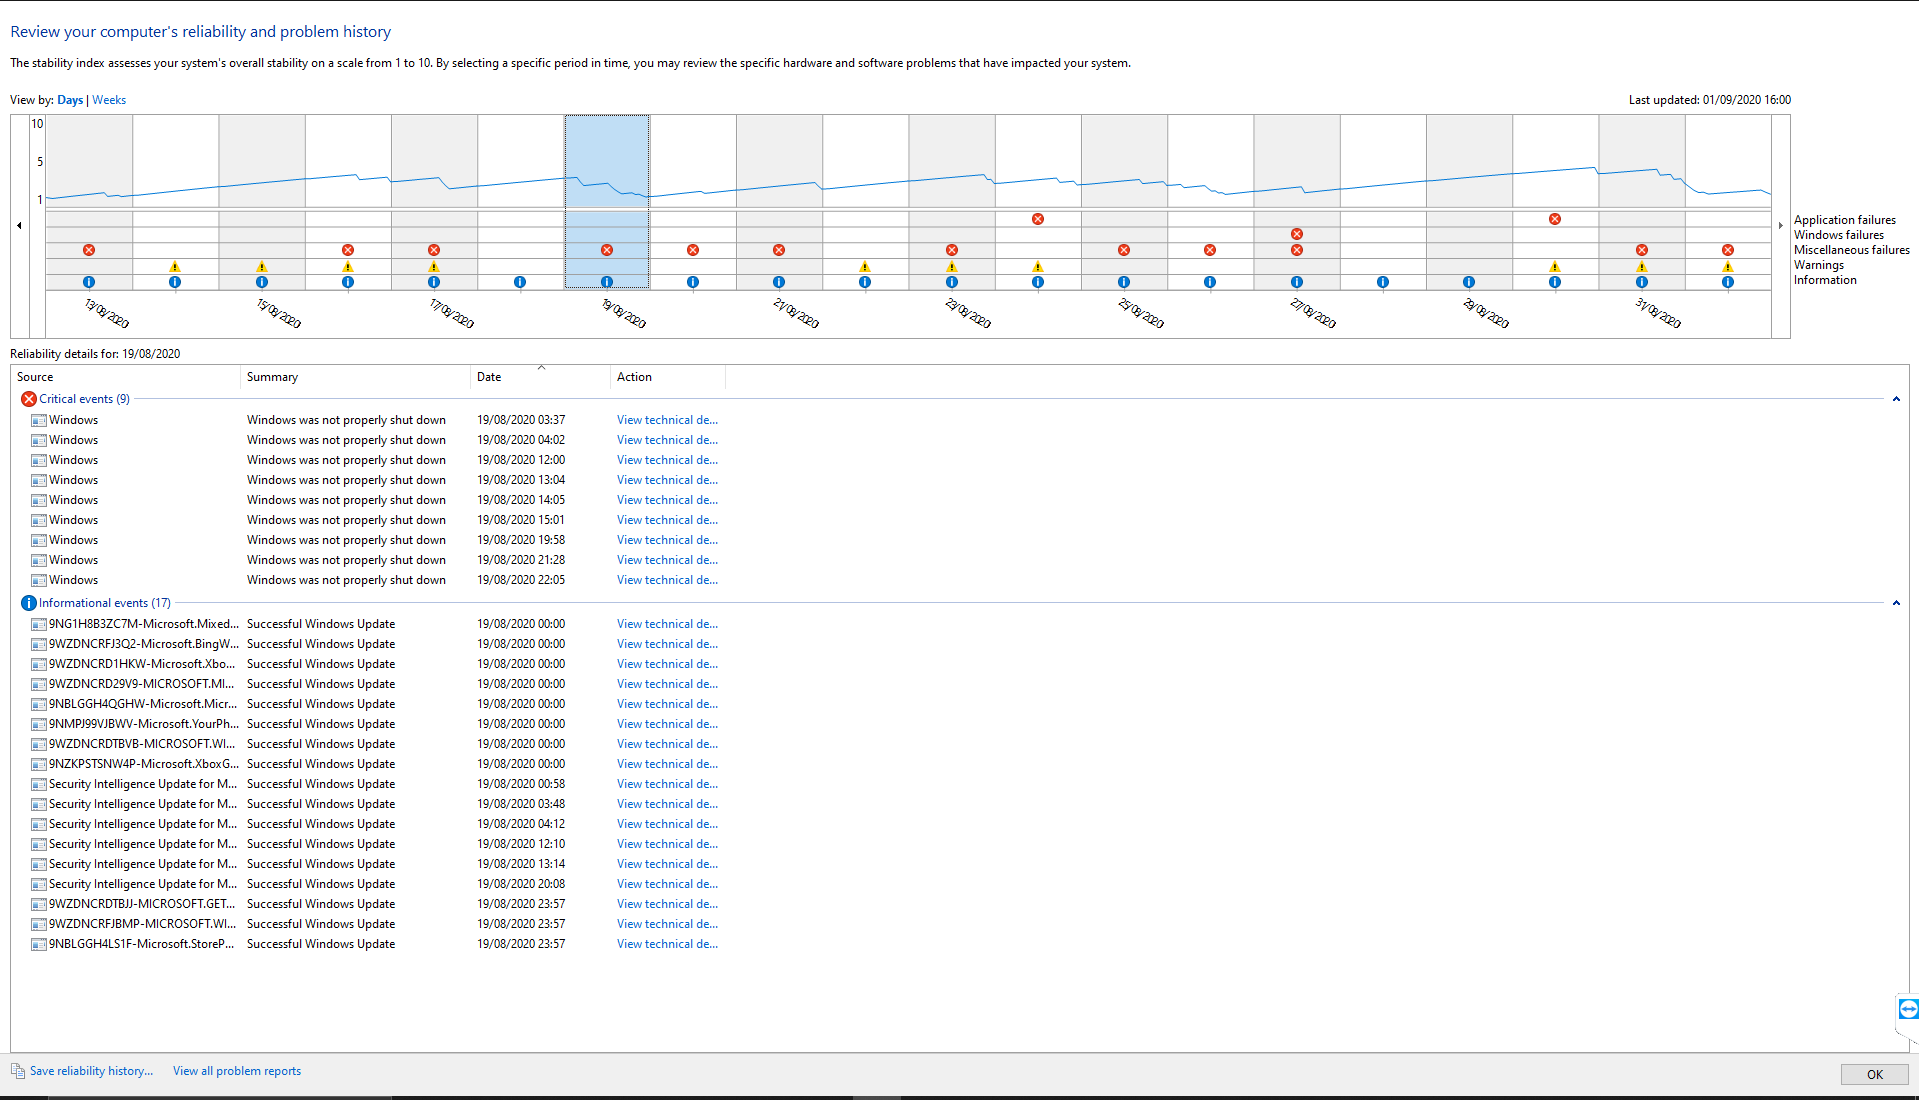The width and height of the screenshot is (1919, 1100).
Task: Click the miscellaneous failure icon in 31/08/2020 column
Action: (x=1642, y=250)
